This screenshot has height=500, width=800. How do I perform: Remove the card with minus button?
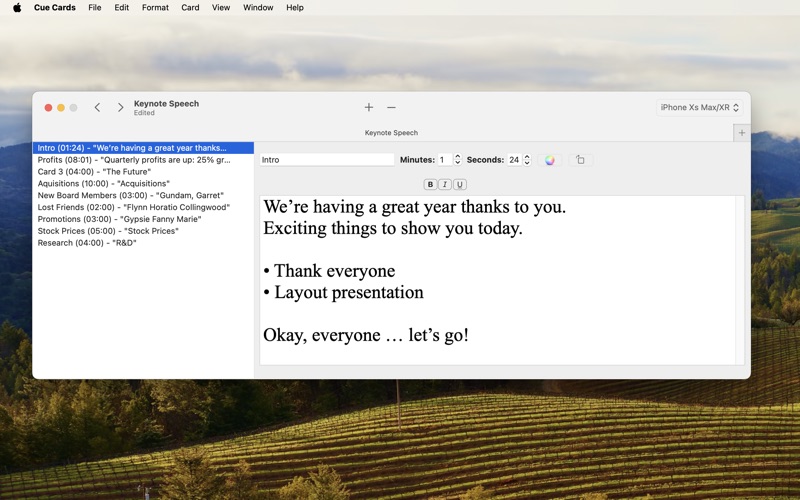pyautogui.click(x=391, y=107)
